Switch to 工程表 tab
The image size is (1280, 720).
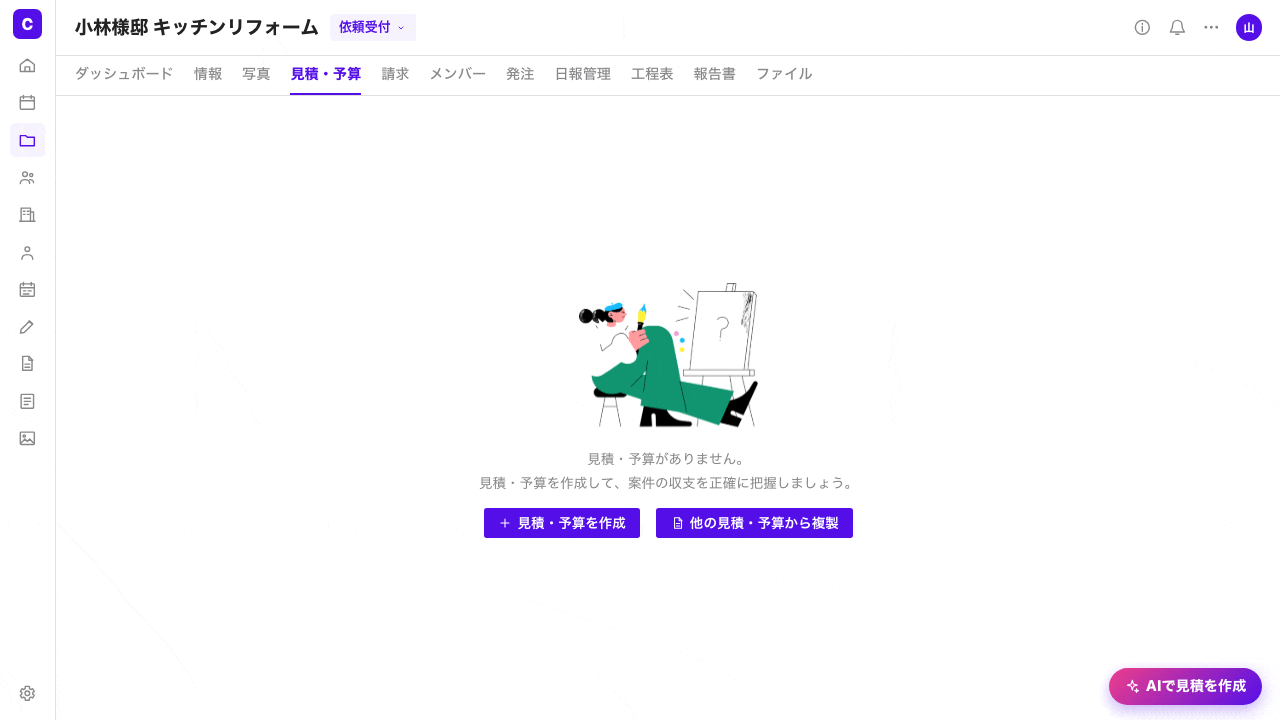coord(652,74)
